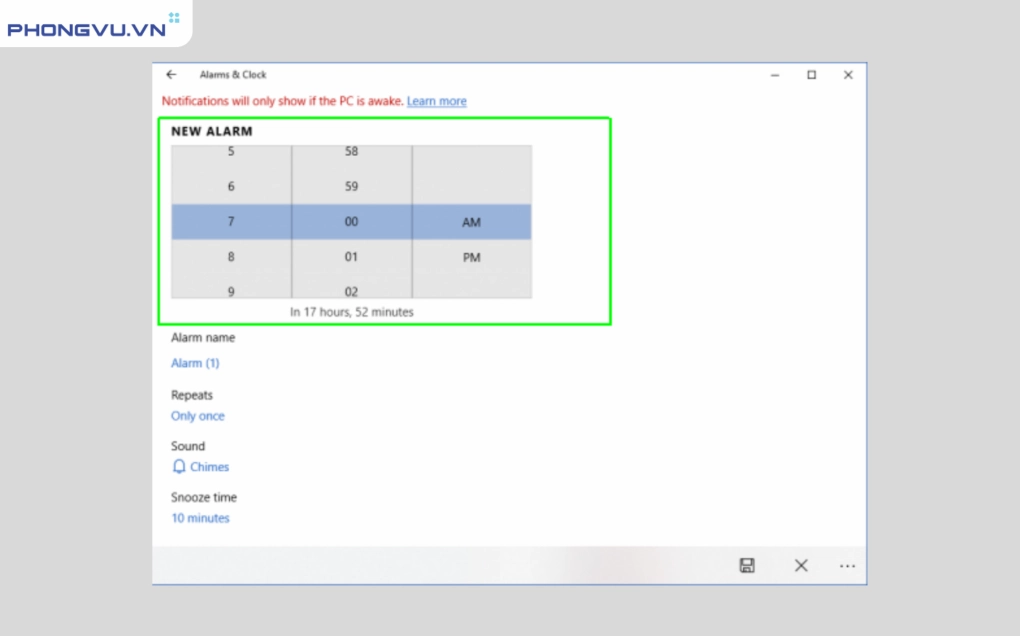Expand the Sound selection showing Chimes
The image size is (1020, 636).
tap(209, 467)
